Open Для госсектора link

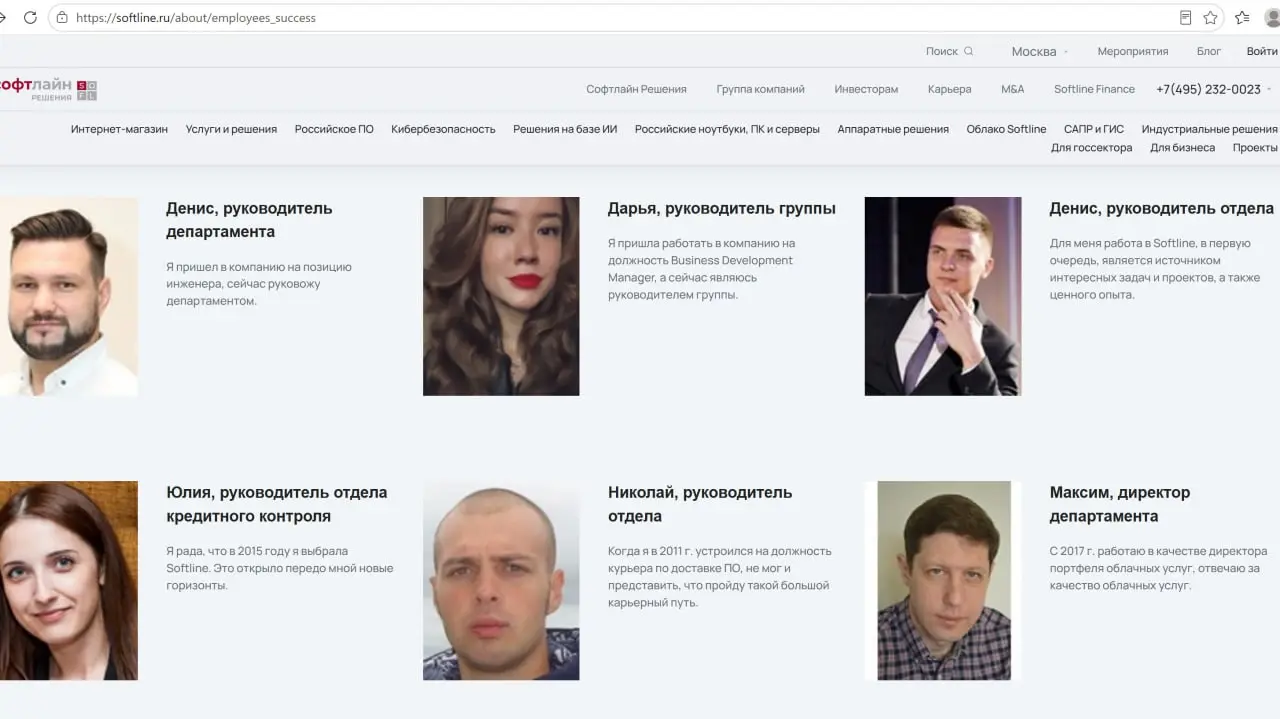point(1091,147)
